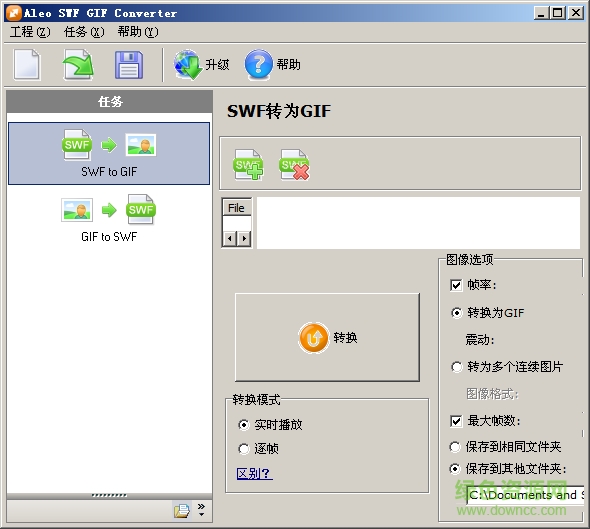Click the file list right scroll arrow

[x=244, y=239]
